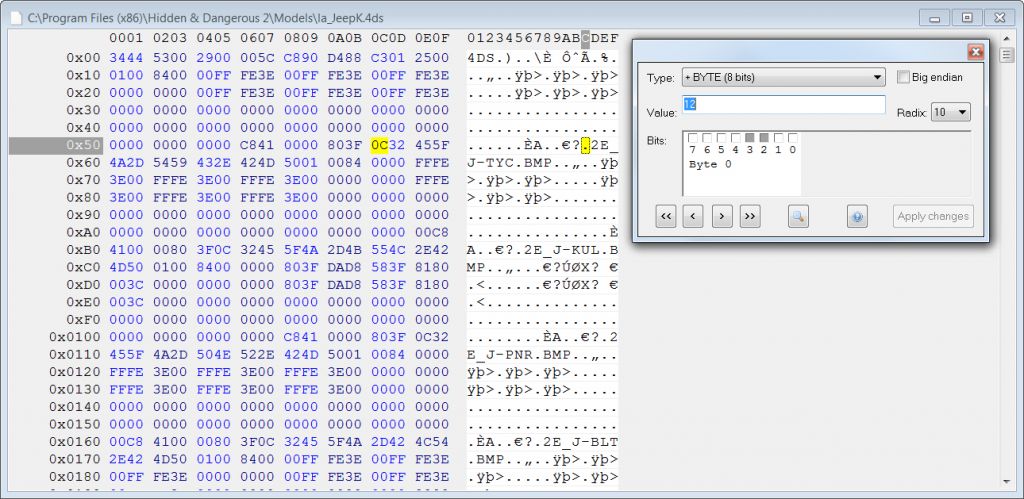
Task: Toggle bit 3 checkbox
Action: (x=750, y=138)
